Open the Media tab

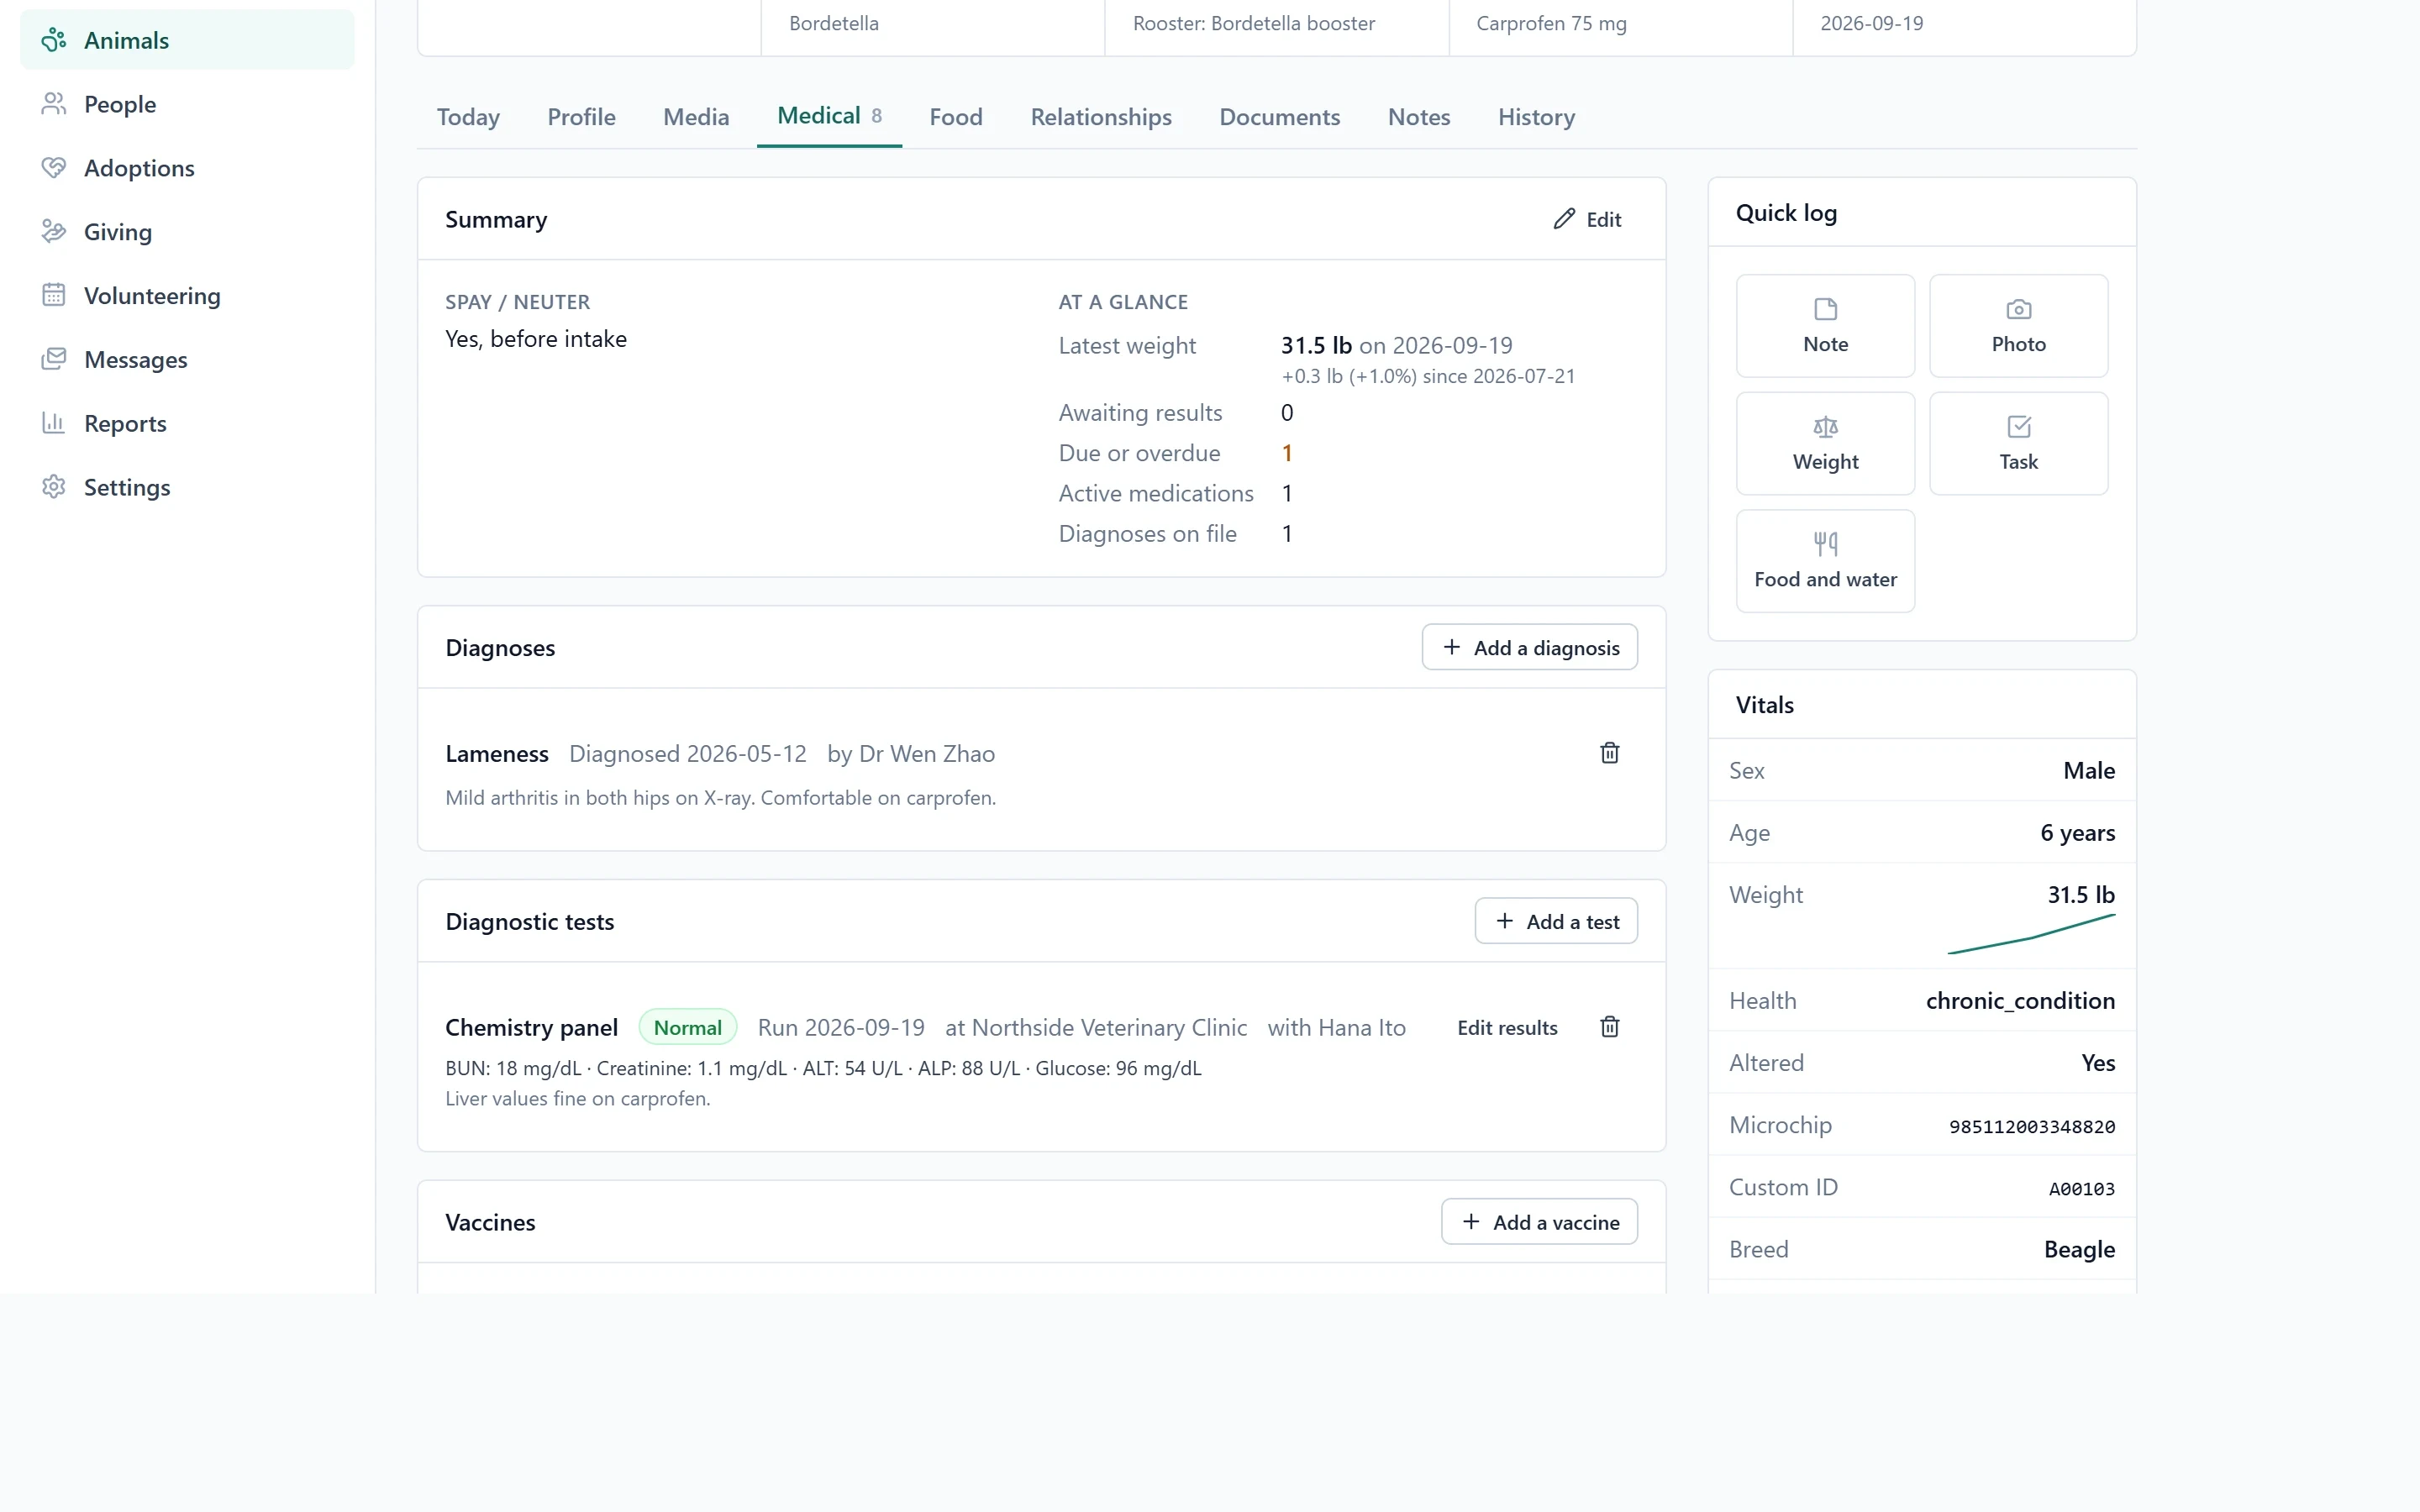pos(696,117)
